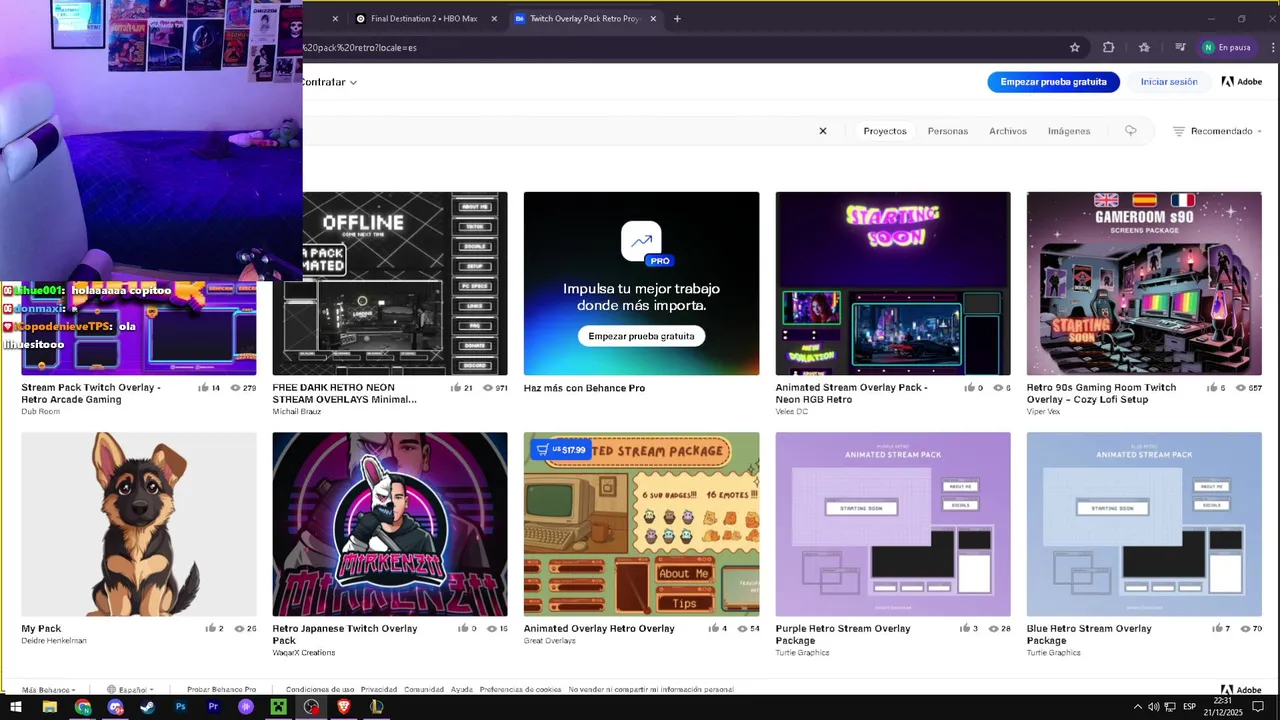Open Preferencias de cookies link

(520, 690)
